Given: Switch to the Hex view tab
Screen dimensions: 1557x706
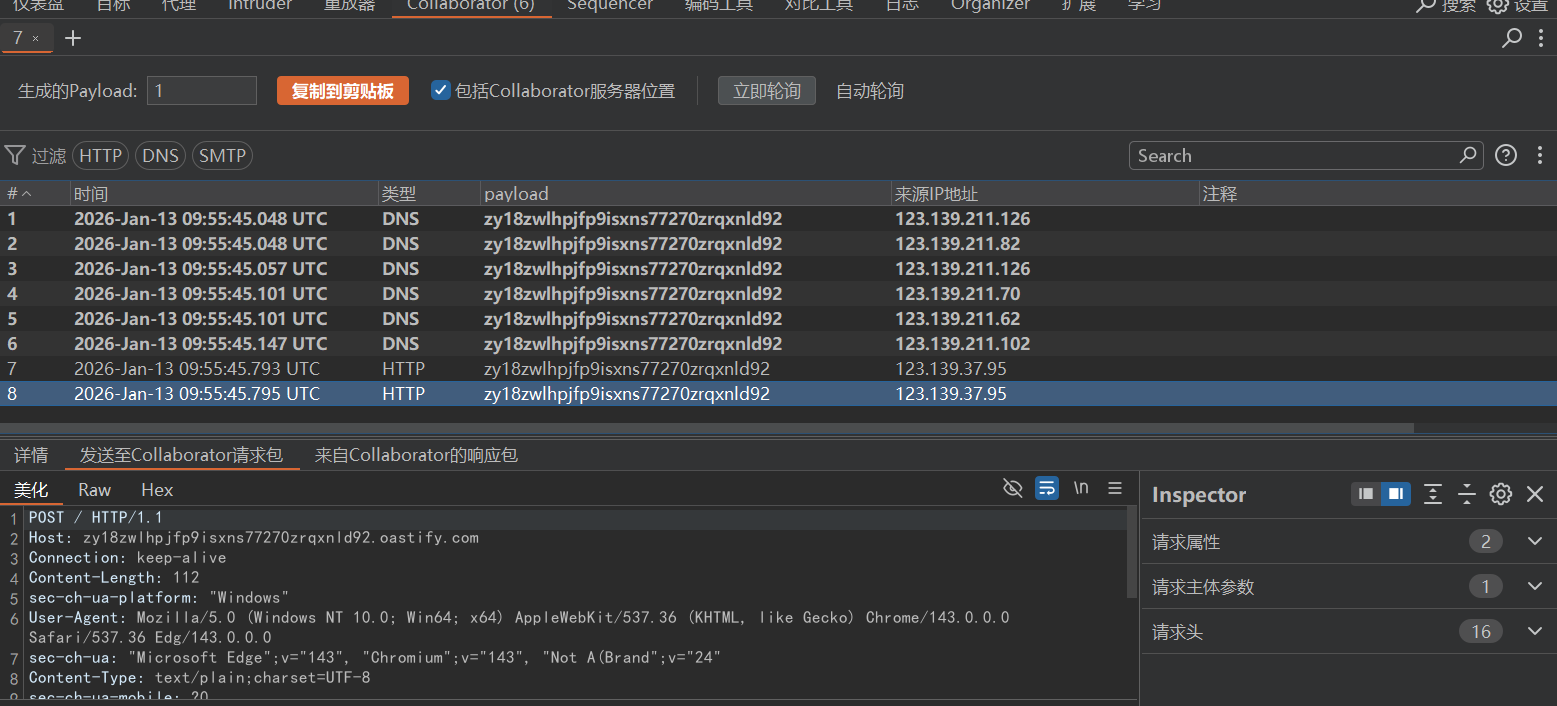Looking at the screenshot, I should [157, 490].
